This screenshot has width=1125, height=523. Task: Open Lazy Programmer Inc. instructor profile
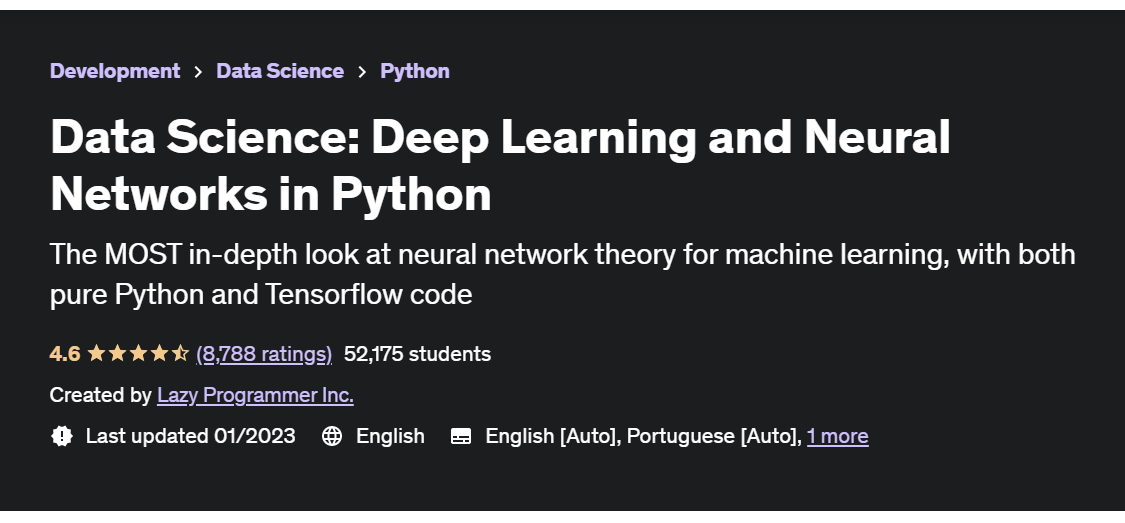(x=255, y=395)
